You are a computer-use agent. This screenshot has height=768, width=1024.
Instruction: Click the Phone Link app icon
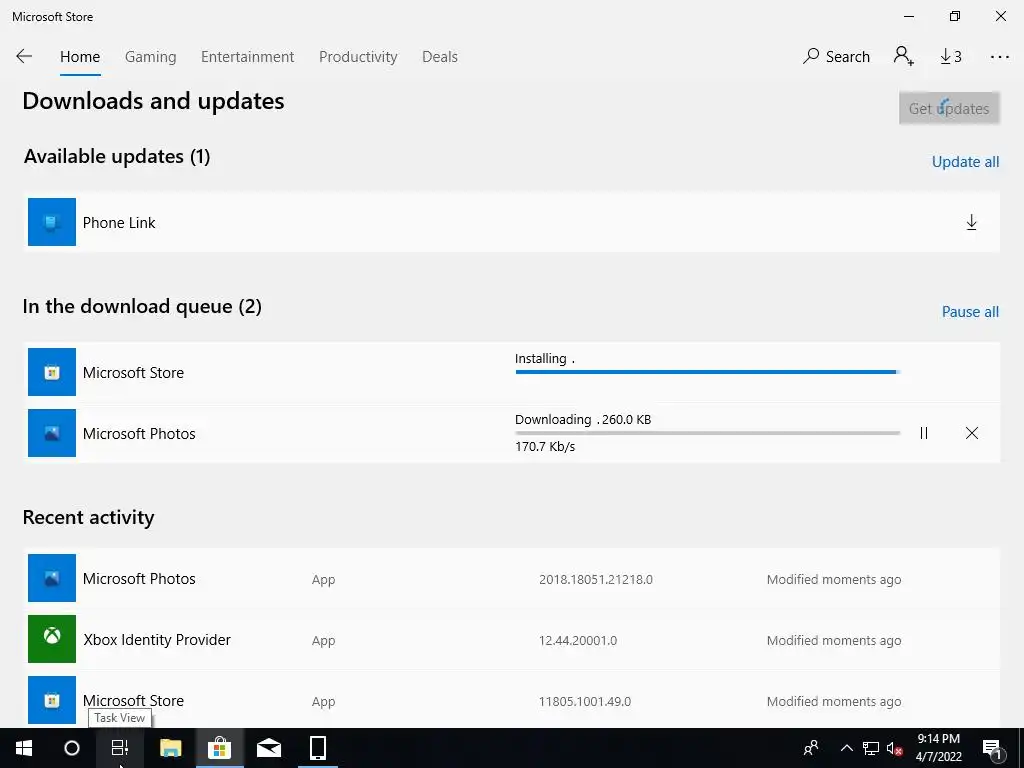(52, 222)
